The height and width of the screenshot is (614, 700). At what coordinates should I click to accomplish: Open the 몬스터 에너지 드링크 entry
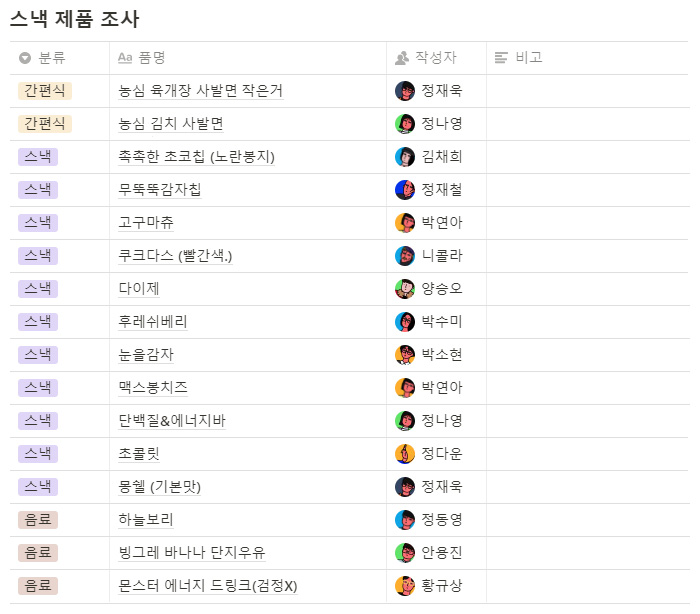207,586
